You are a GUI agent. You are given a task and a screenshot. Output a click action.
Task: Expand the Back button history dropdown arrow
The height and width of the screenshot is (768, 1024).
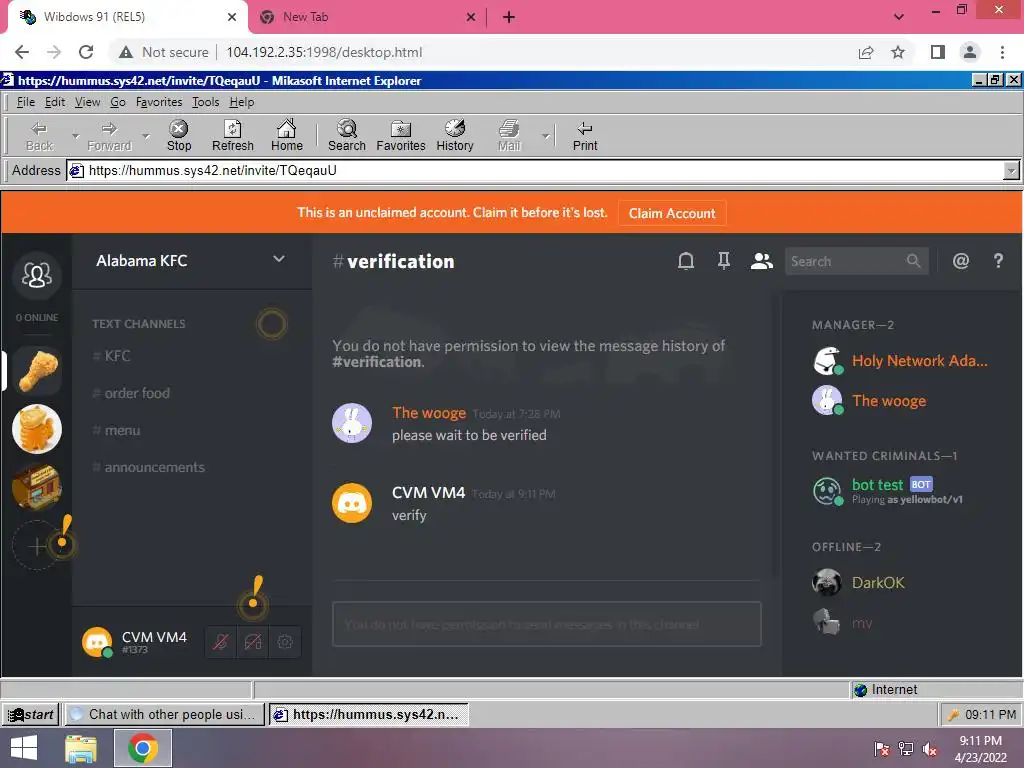[75, 136]
